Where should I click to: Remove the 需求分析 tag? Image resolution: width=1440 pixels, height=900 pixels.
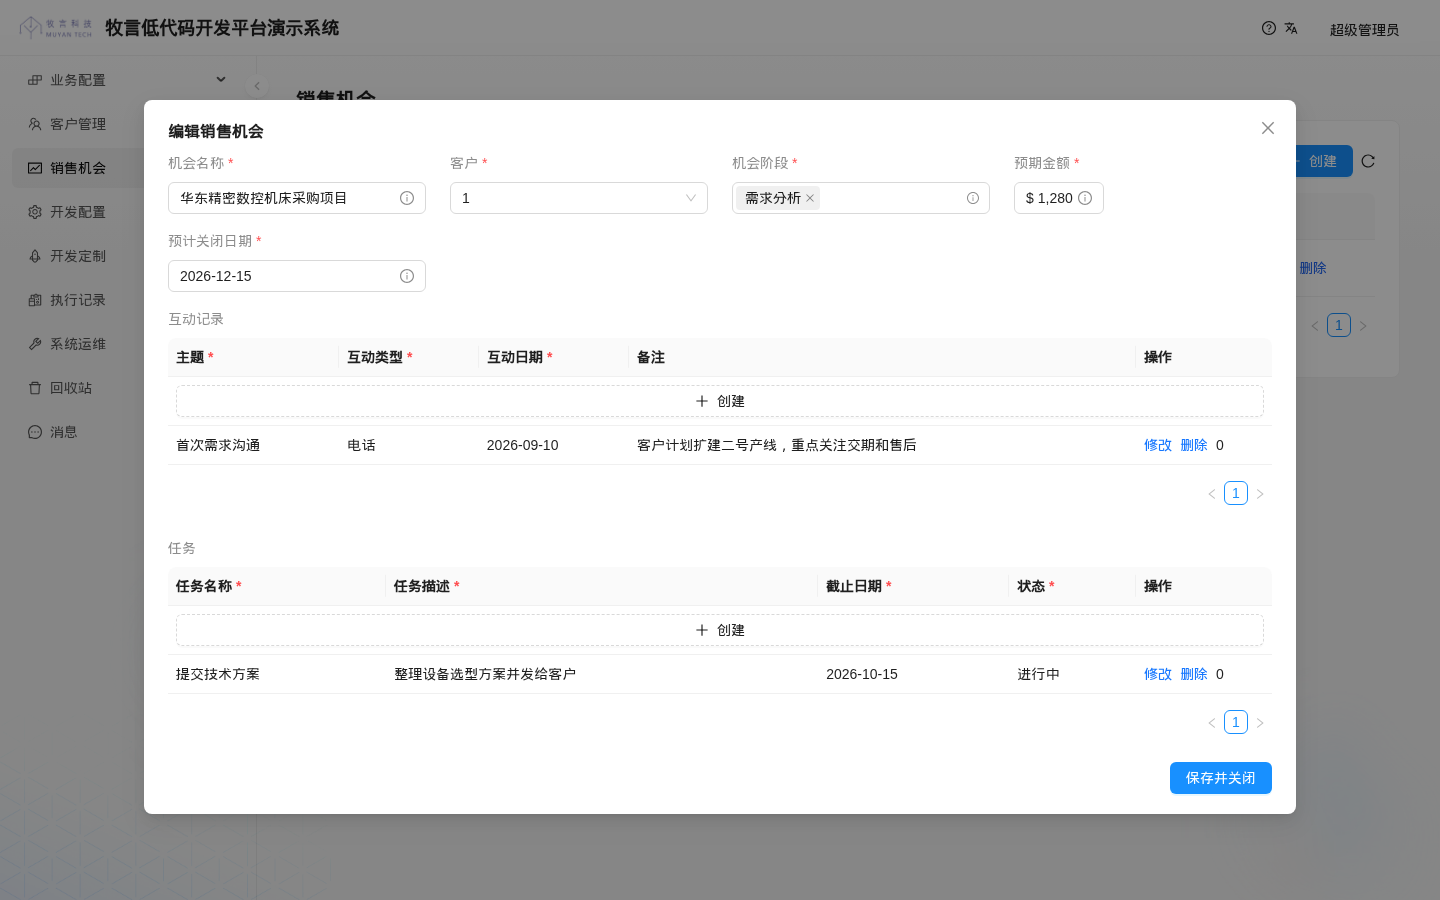(x=810, y=198)
